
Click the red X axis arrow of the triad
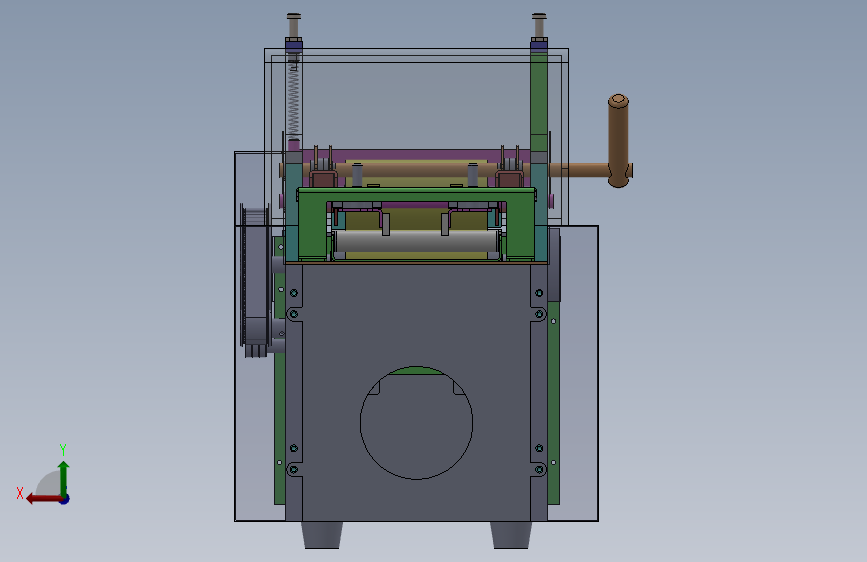[44, 499]
